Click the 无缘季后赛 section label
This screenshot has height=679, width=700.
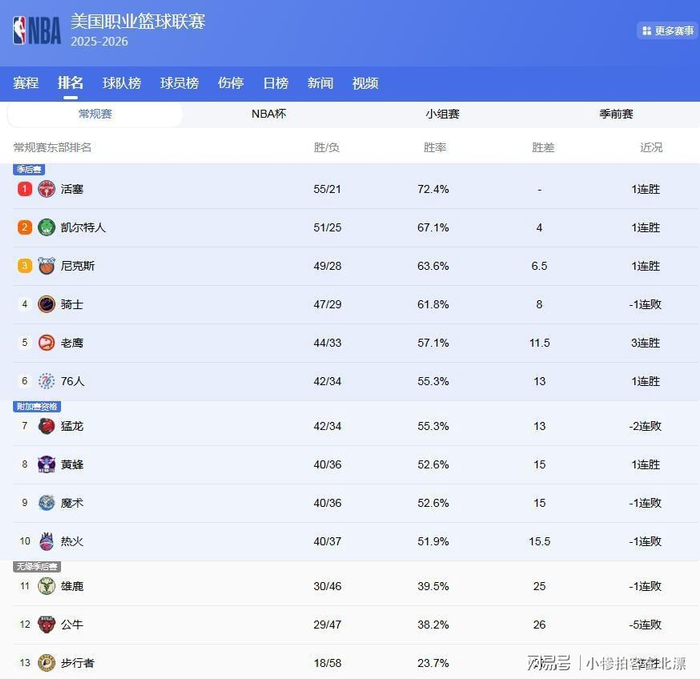(37, 567)
